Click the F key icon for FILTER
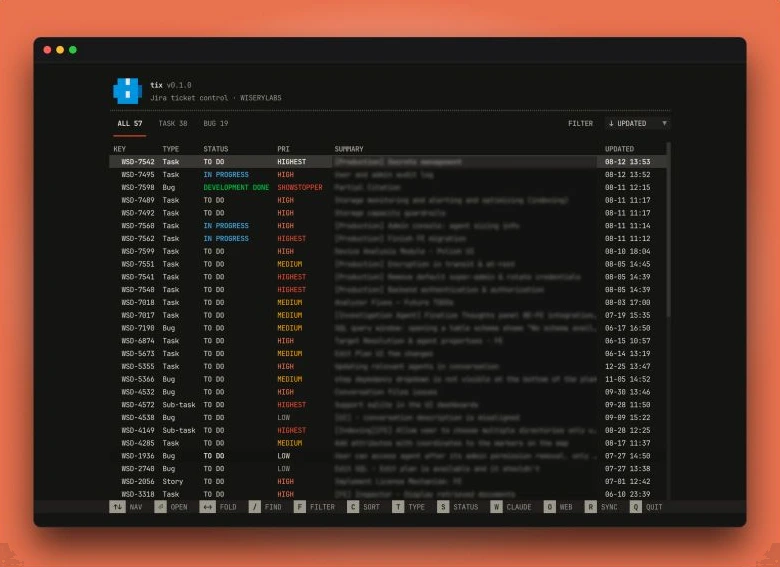The width and height of the screenshot is (780, 567). 299,507
